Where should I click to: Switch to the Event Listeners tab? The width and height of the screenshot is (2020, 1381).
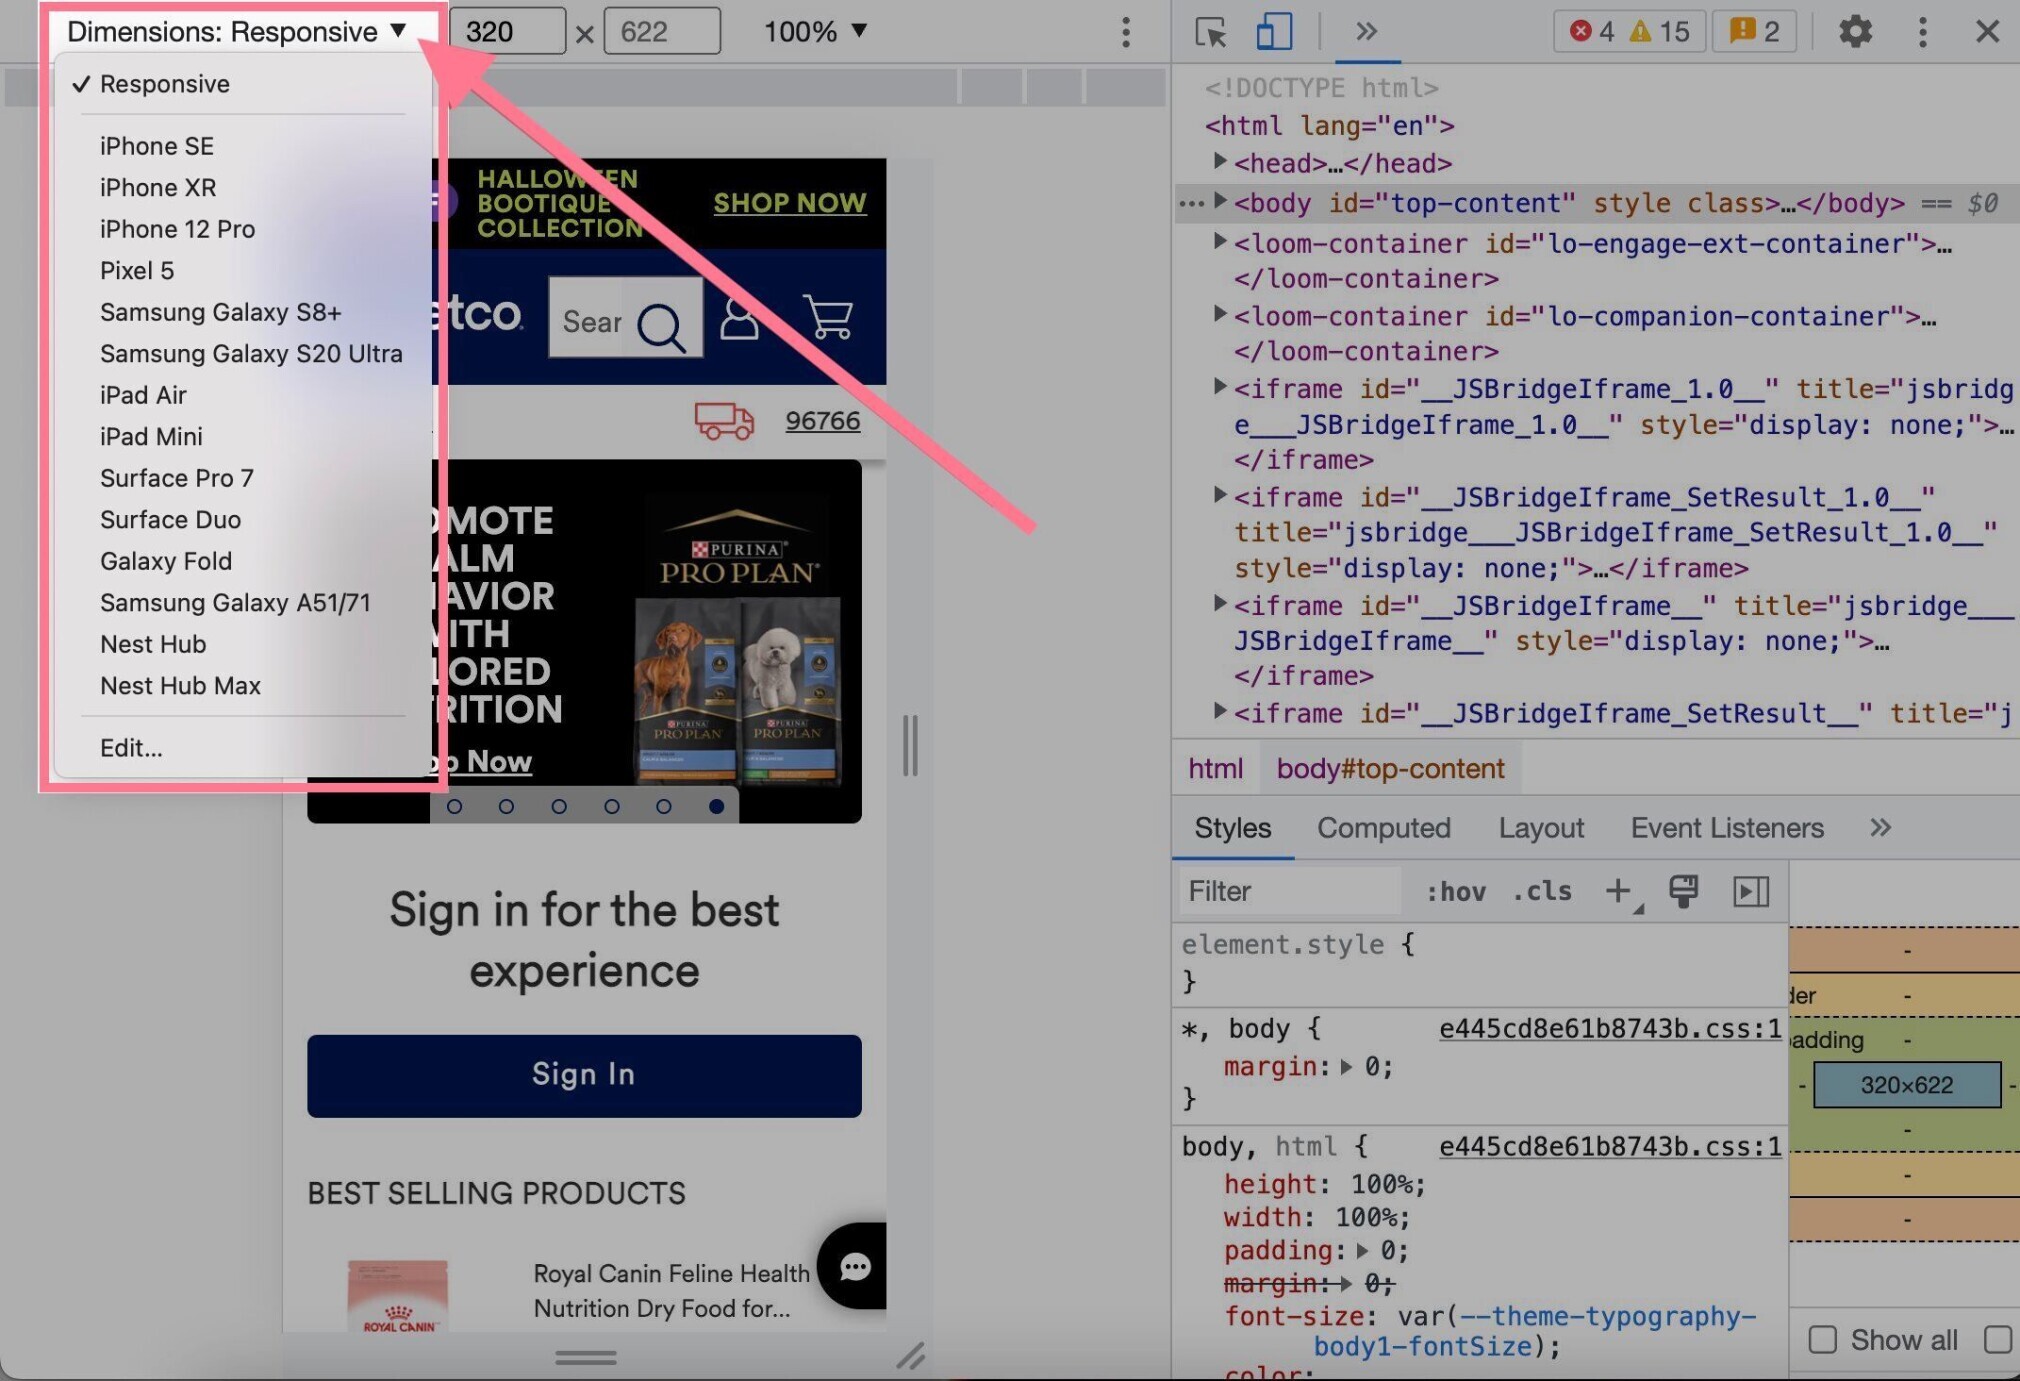(x=1727, y=827)
